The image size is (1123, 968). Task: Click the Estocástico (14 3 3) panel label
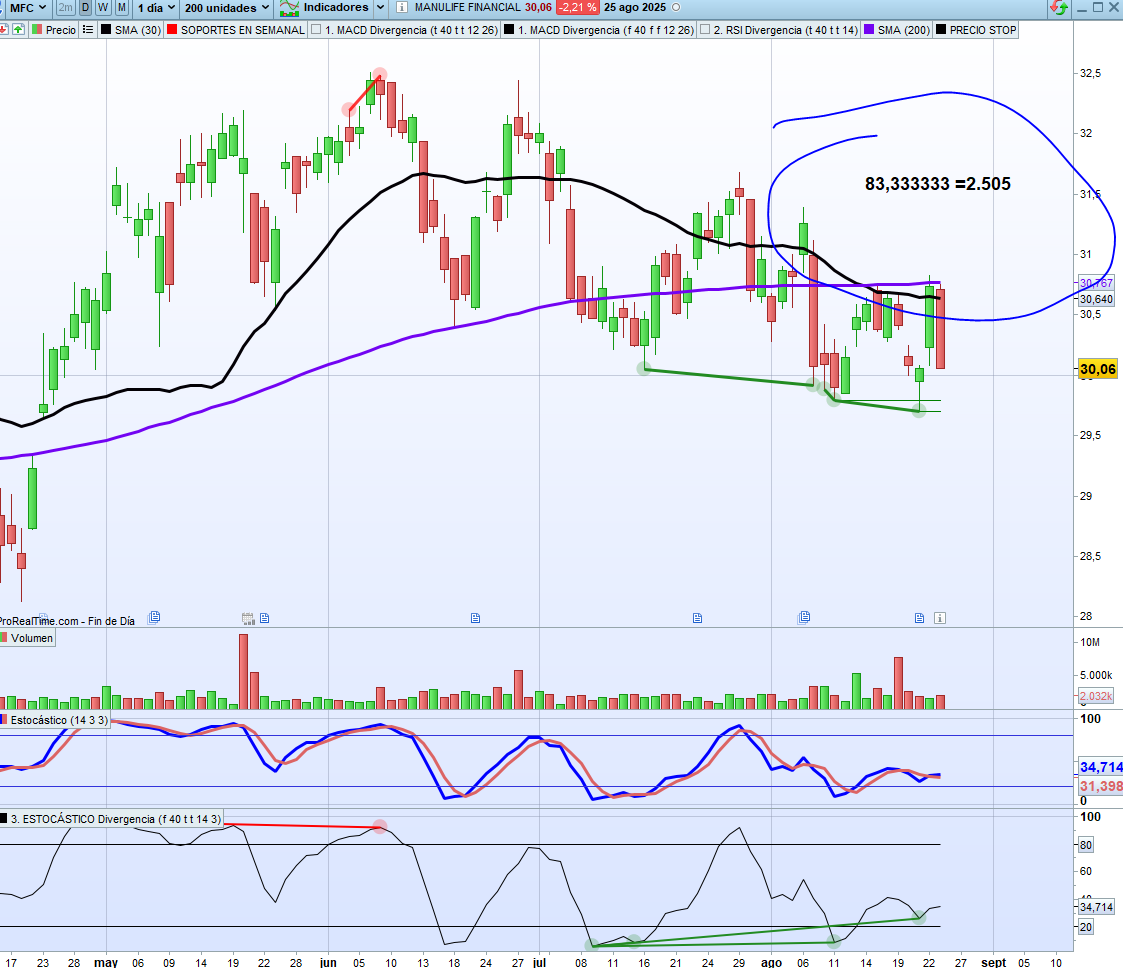[x=59, y=720]
